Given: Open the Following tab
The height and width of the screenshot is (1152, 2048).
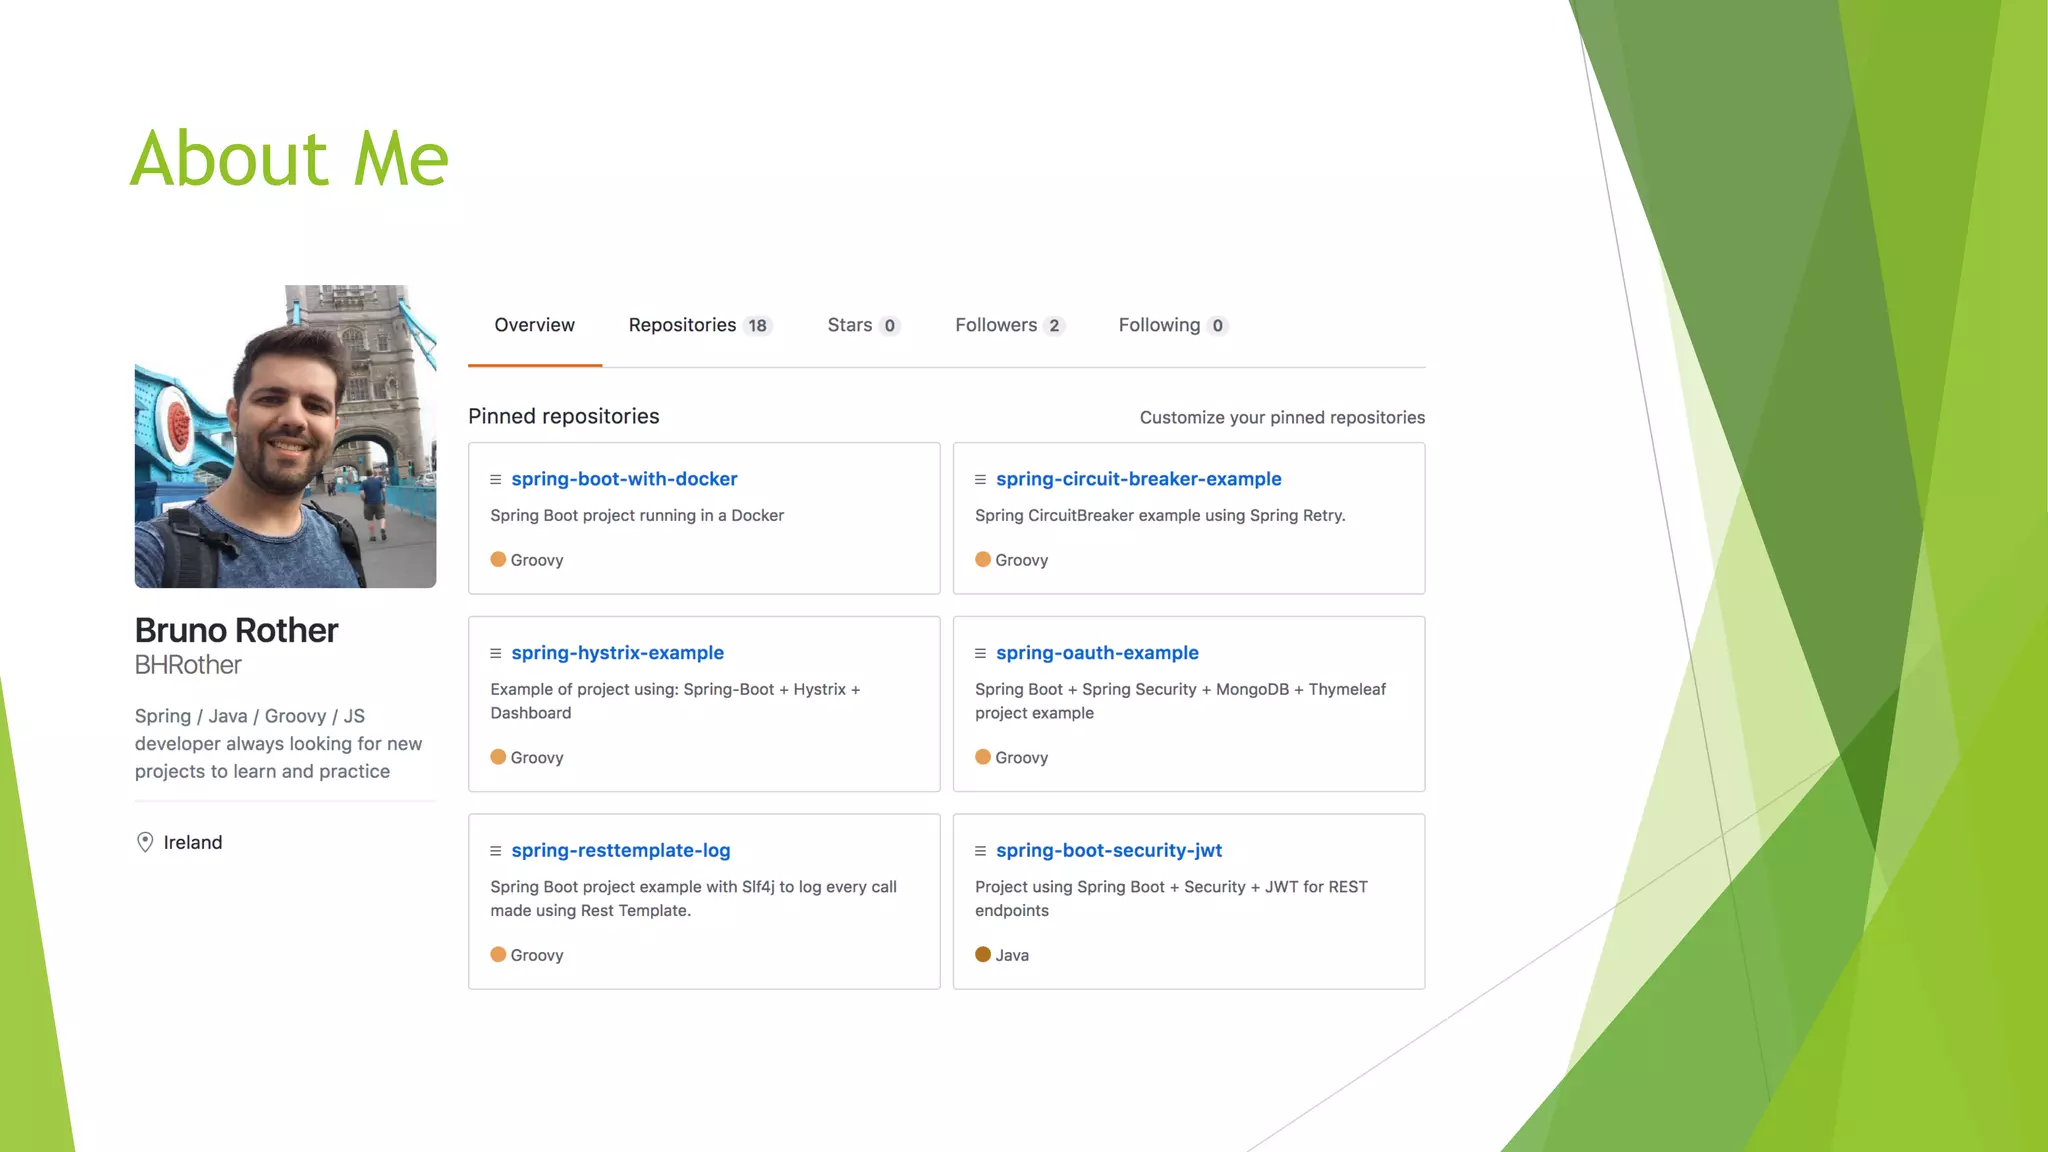Looking at the screenshot, I should [1171, 325].
